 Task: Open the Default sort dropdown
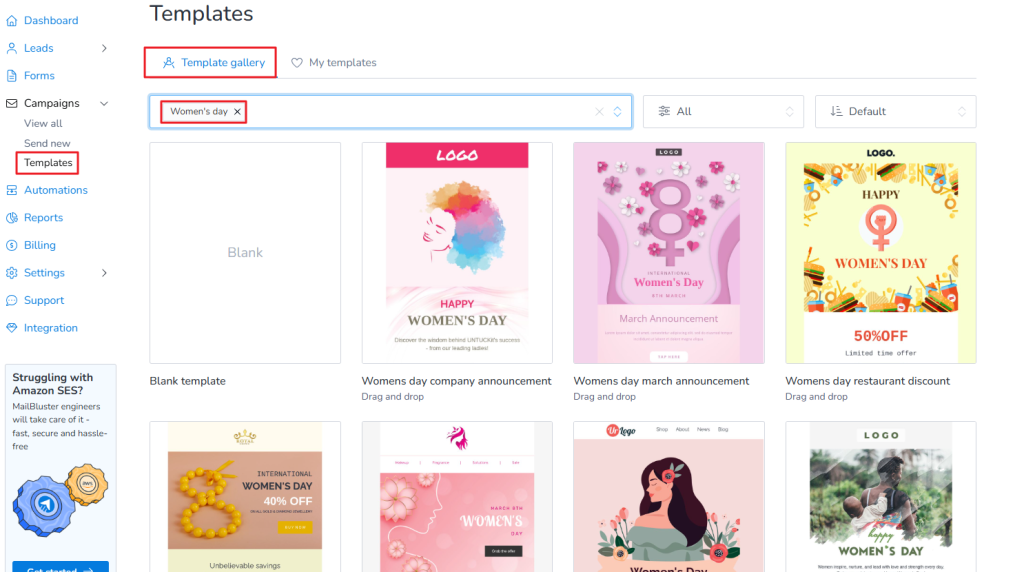coord(895,112)
